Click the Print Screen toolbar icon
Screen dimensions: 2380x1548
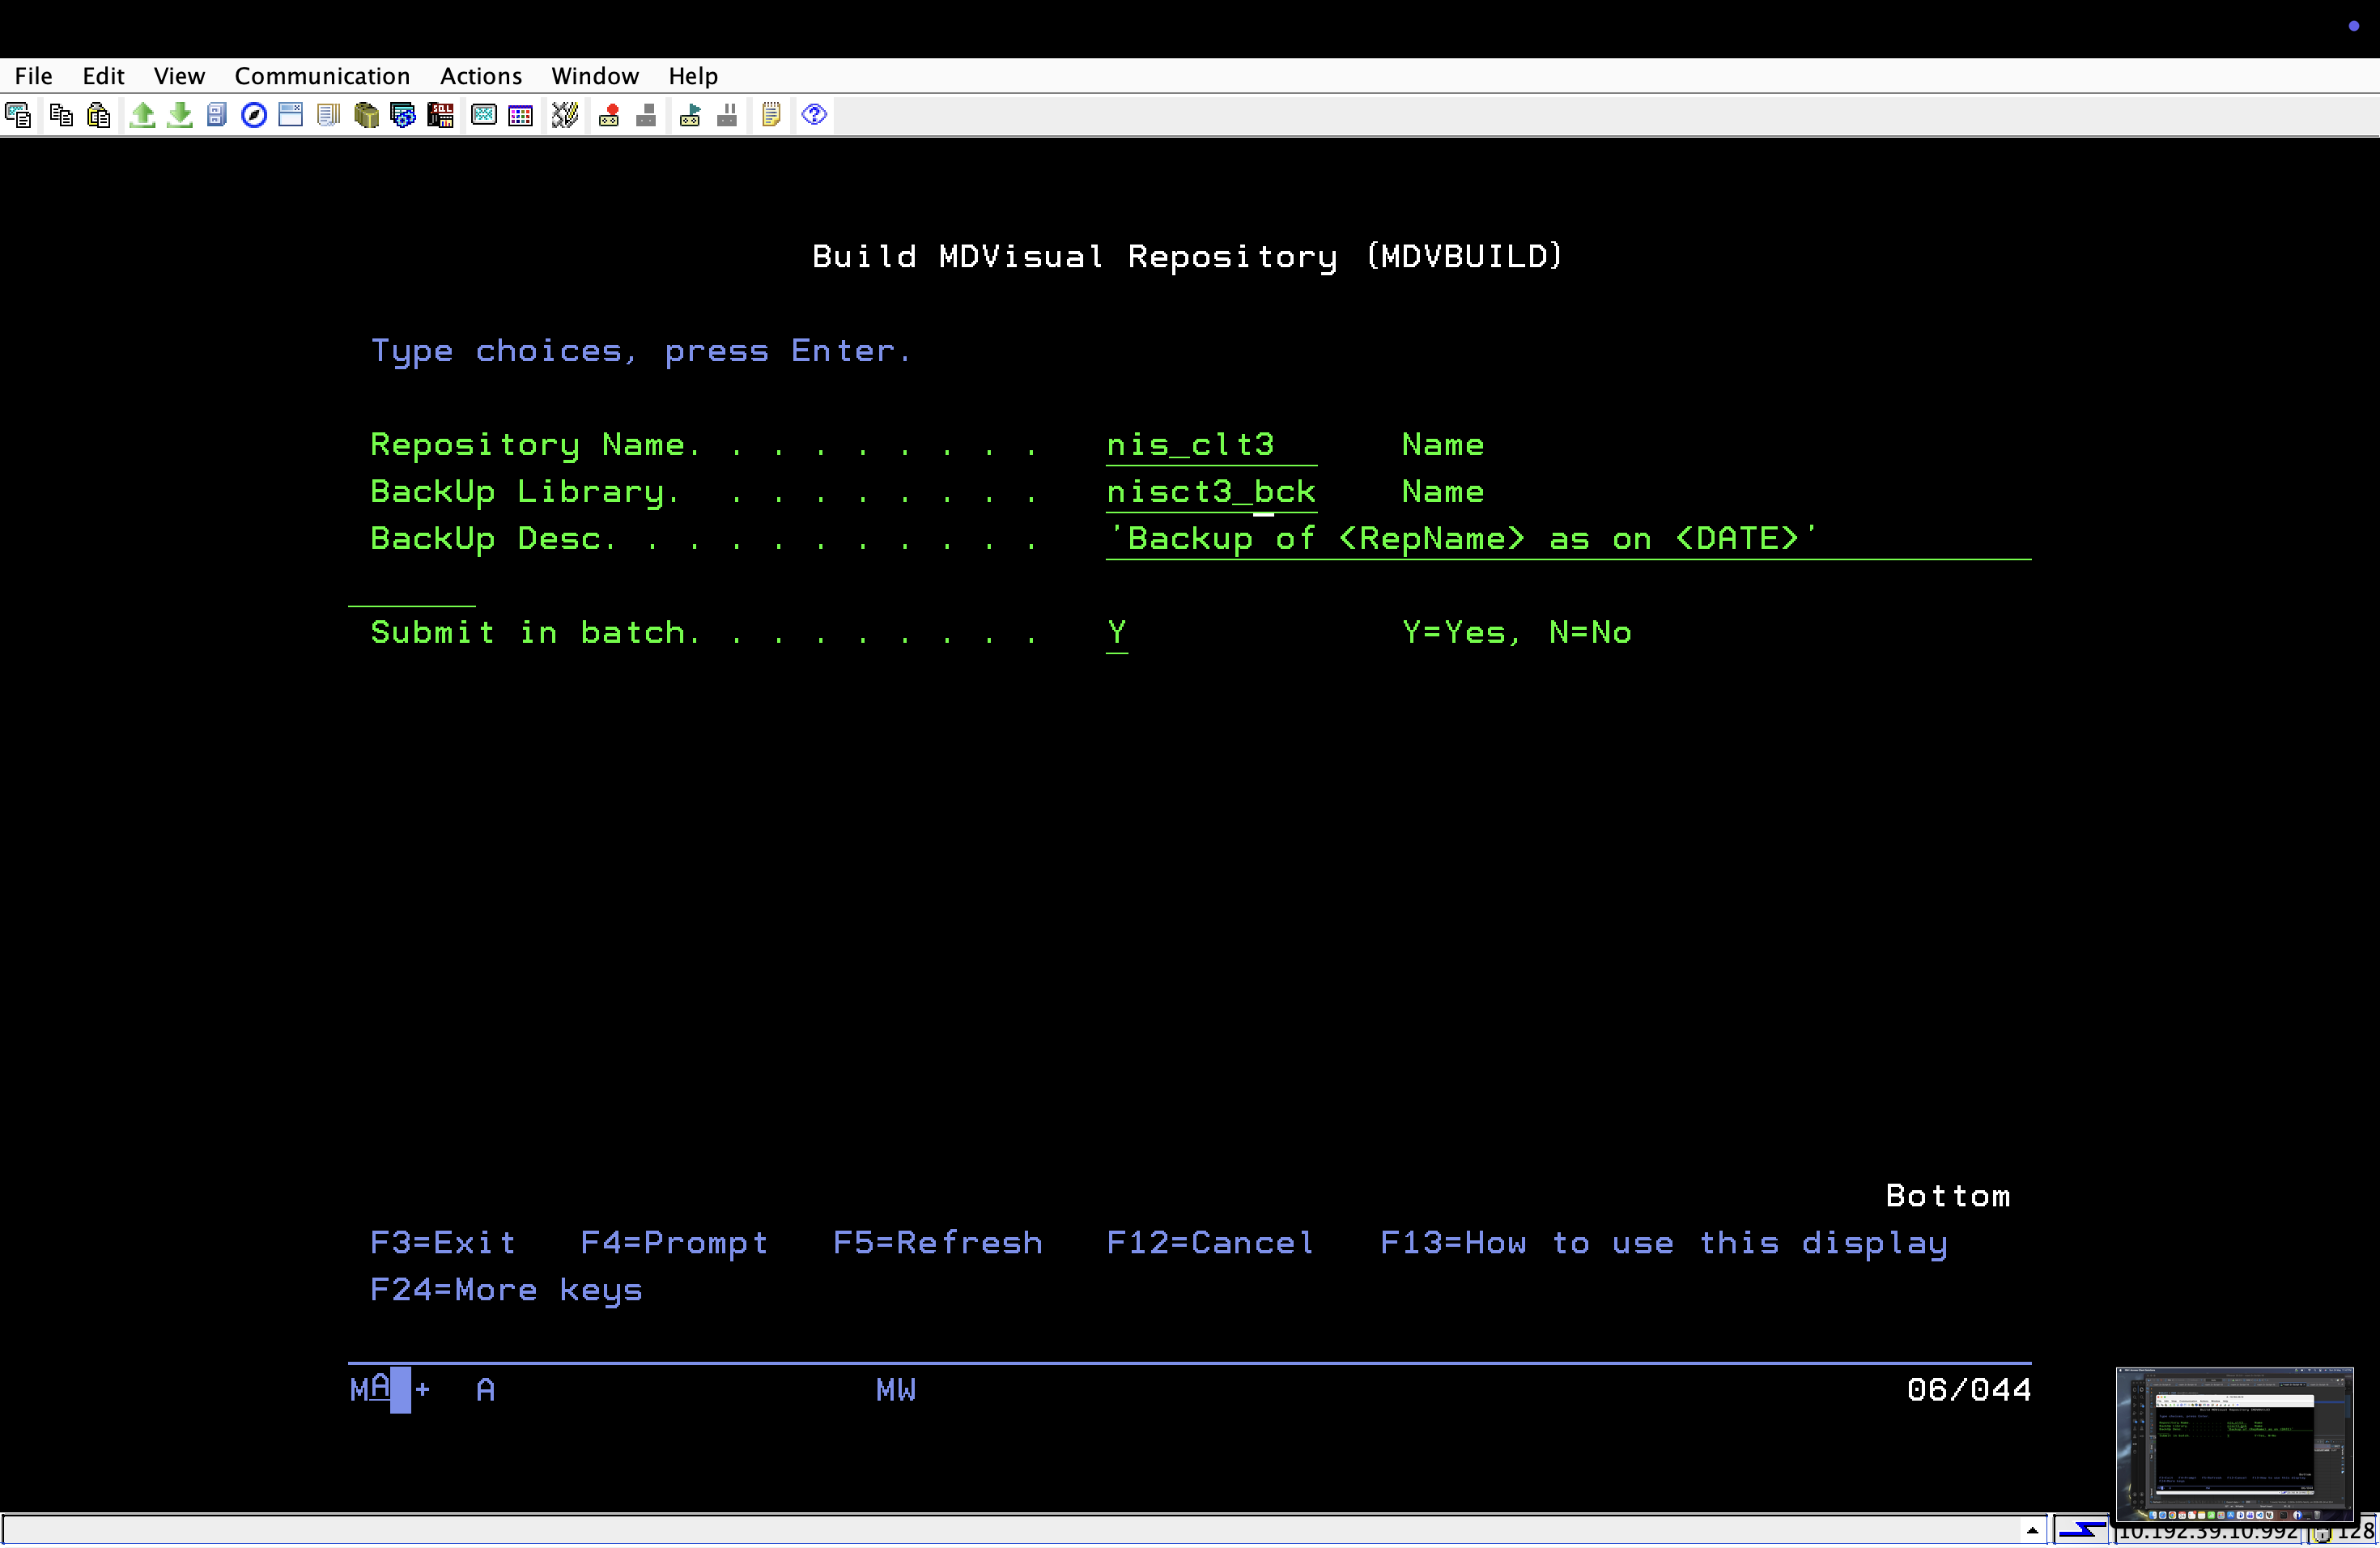pos(18,115)
